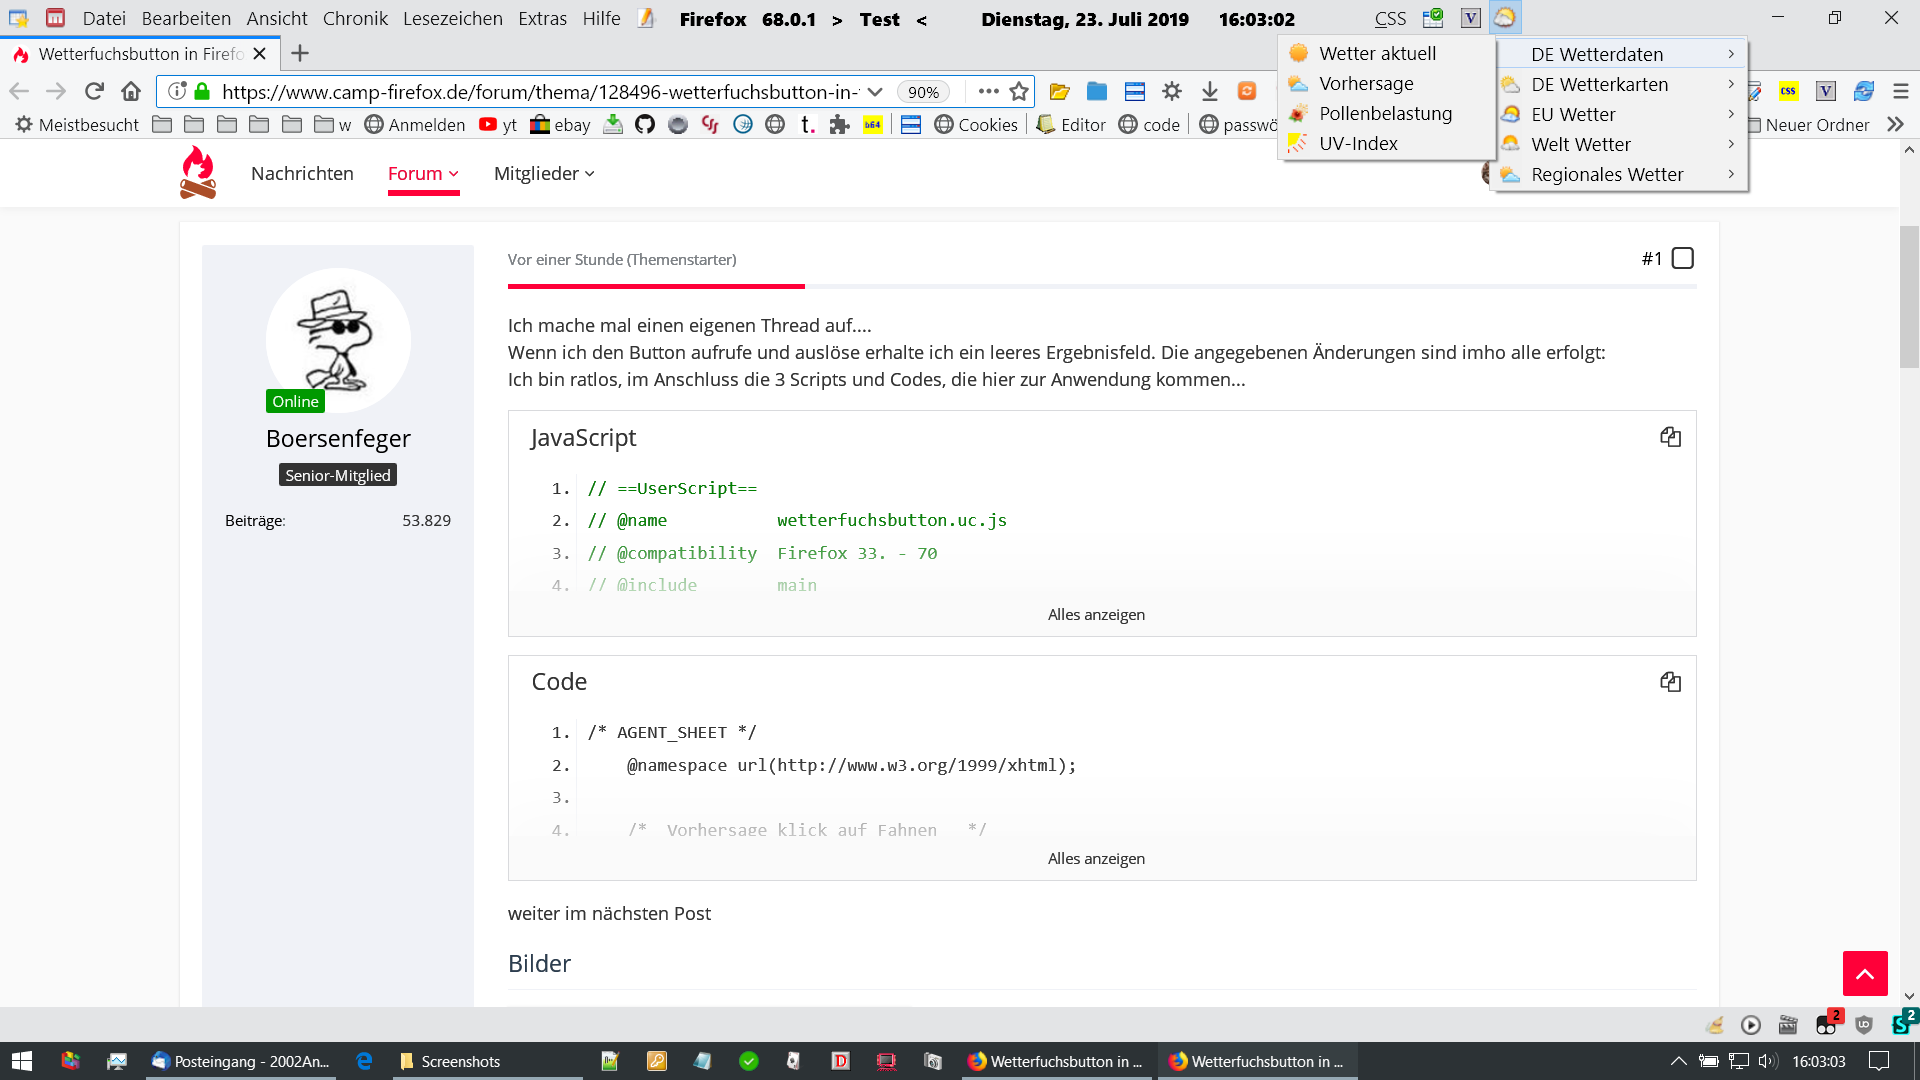The width and height of the screenshot is (1920, 1080).
Task: Copy the Code block contents
Action: coord(1670,682)
